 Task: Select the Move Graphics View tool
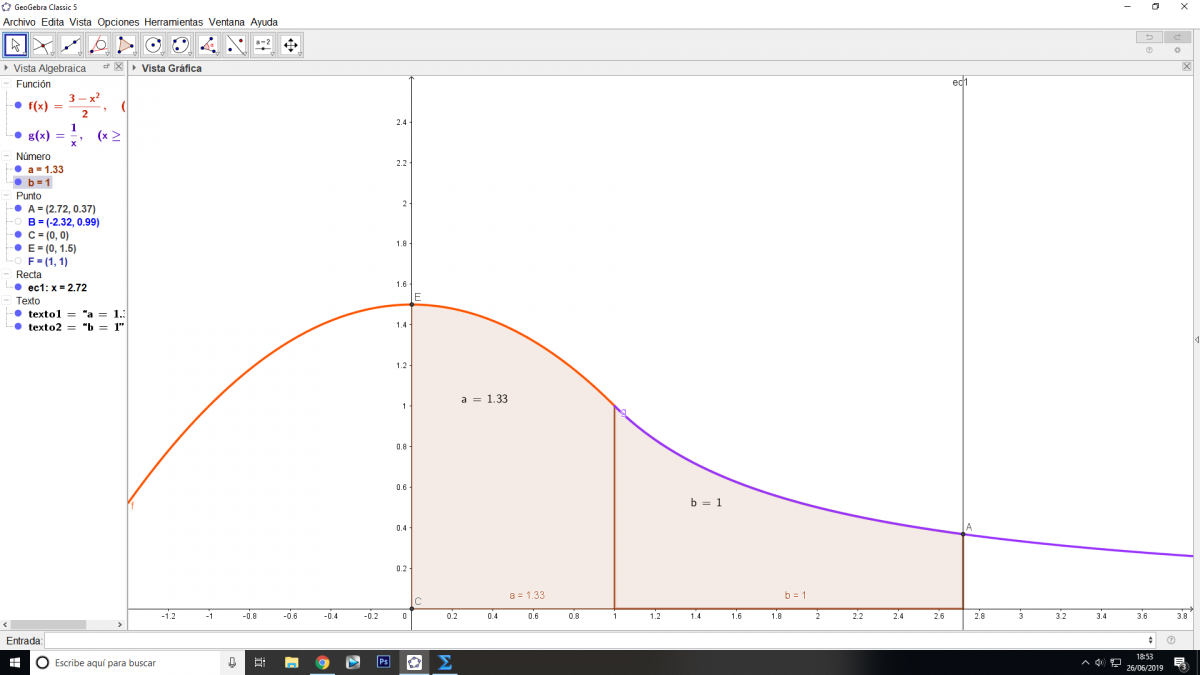point(291,45)
